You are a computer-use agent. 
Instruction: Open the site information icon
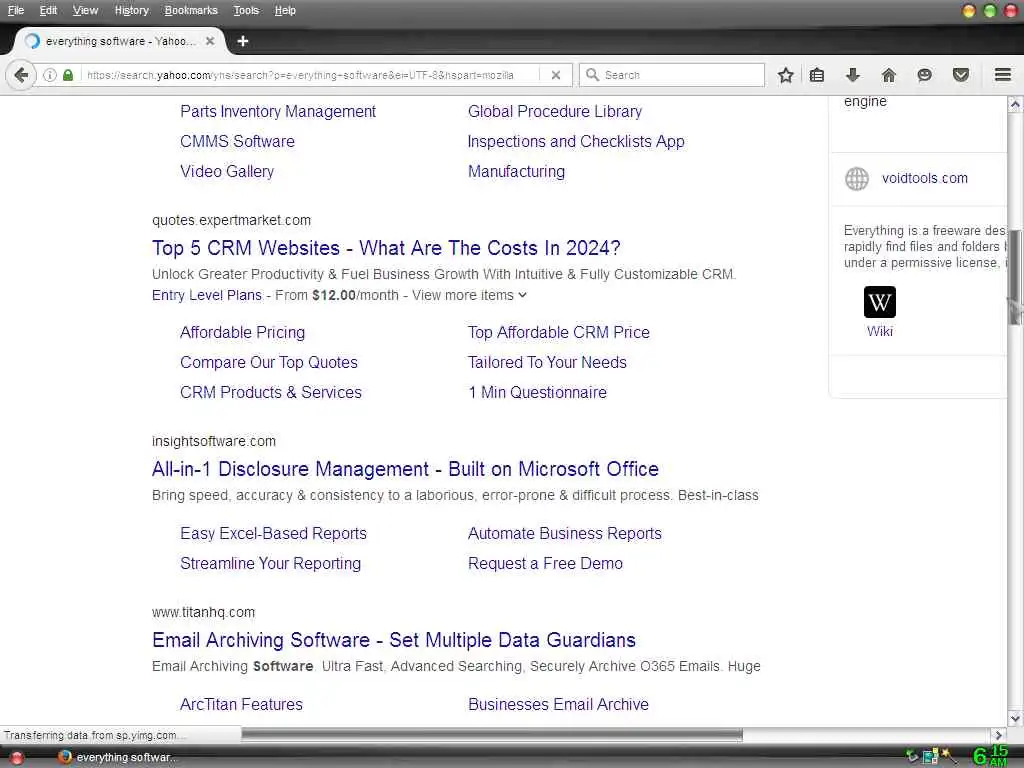50,75
